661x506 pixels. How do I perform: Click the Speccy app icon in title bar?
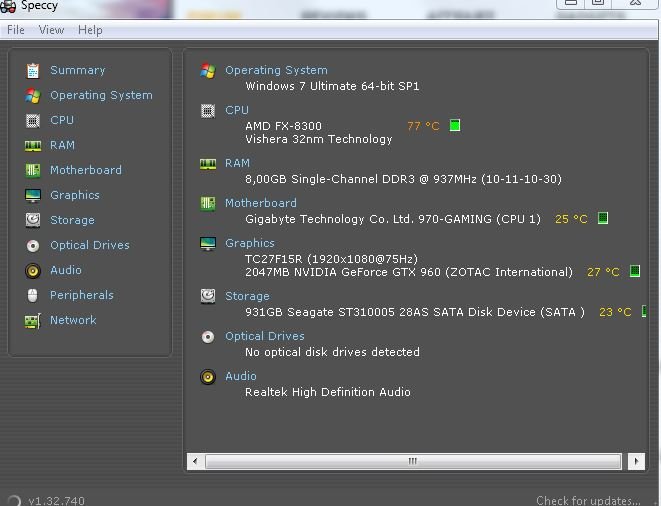coord(8,6)
